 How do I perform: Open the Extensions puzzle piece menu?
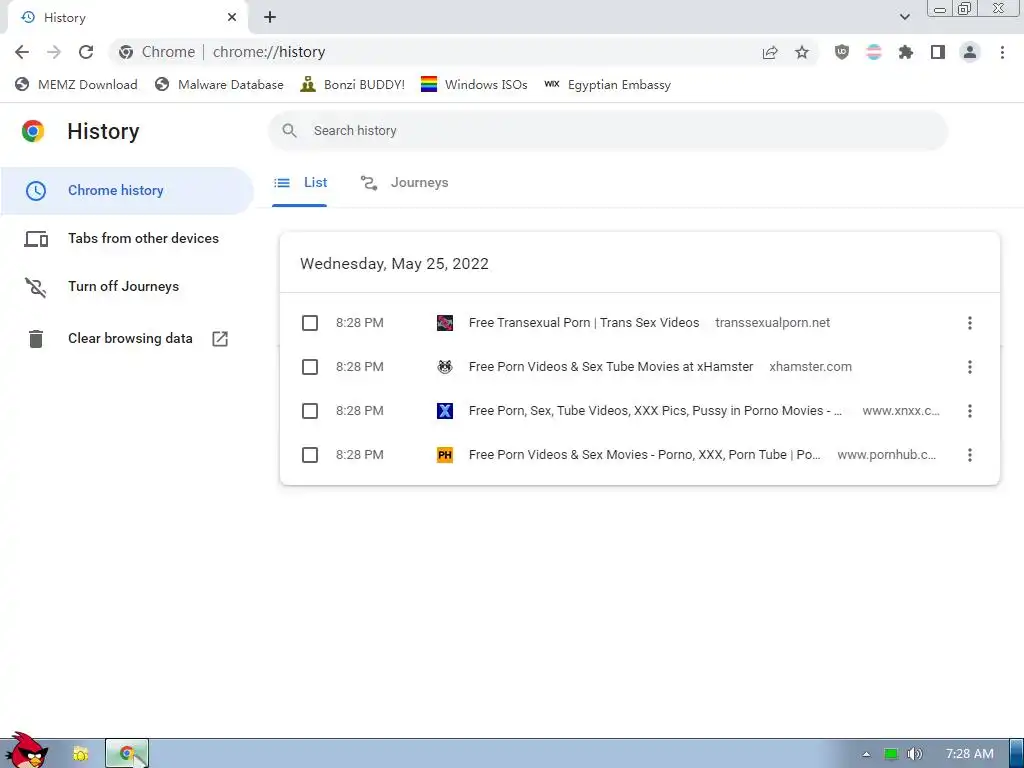[x=906, y=52]
